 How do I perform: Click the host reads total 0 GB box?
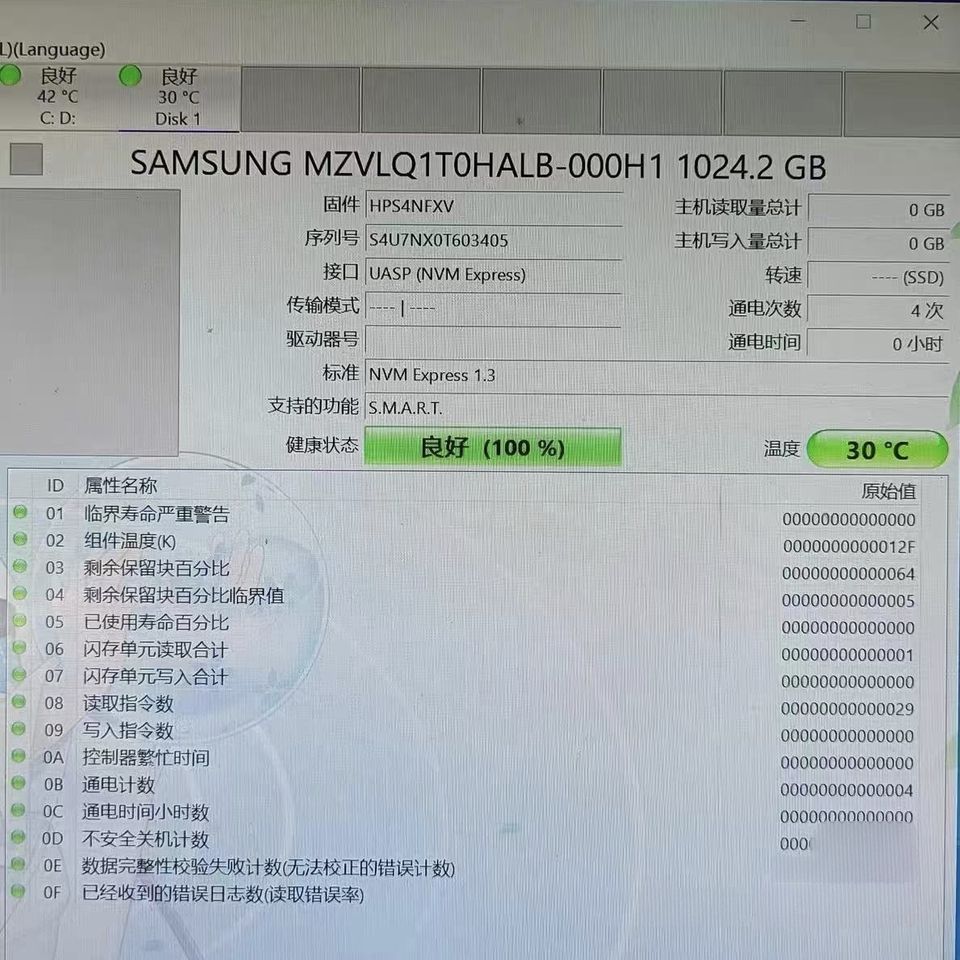pyautogui.click(x=878, y=209)
